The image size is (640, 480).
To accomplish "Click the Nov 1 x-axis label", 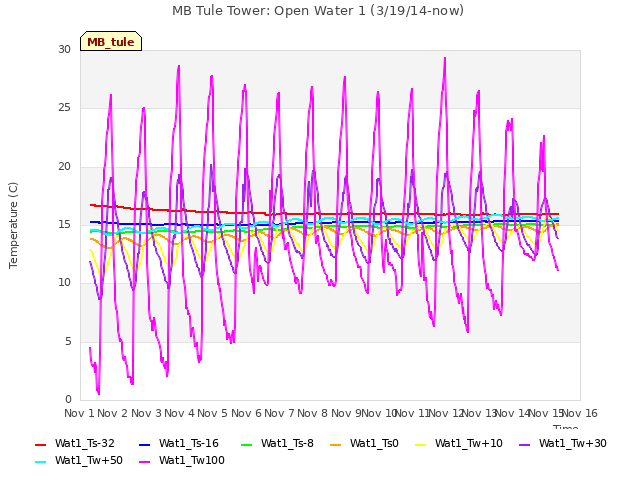I will pos(79,413).
